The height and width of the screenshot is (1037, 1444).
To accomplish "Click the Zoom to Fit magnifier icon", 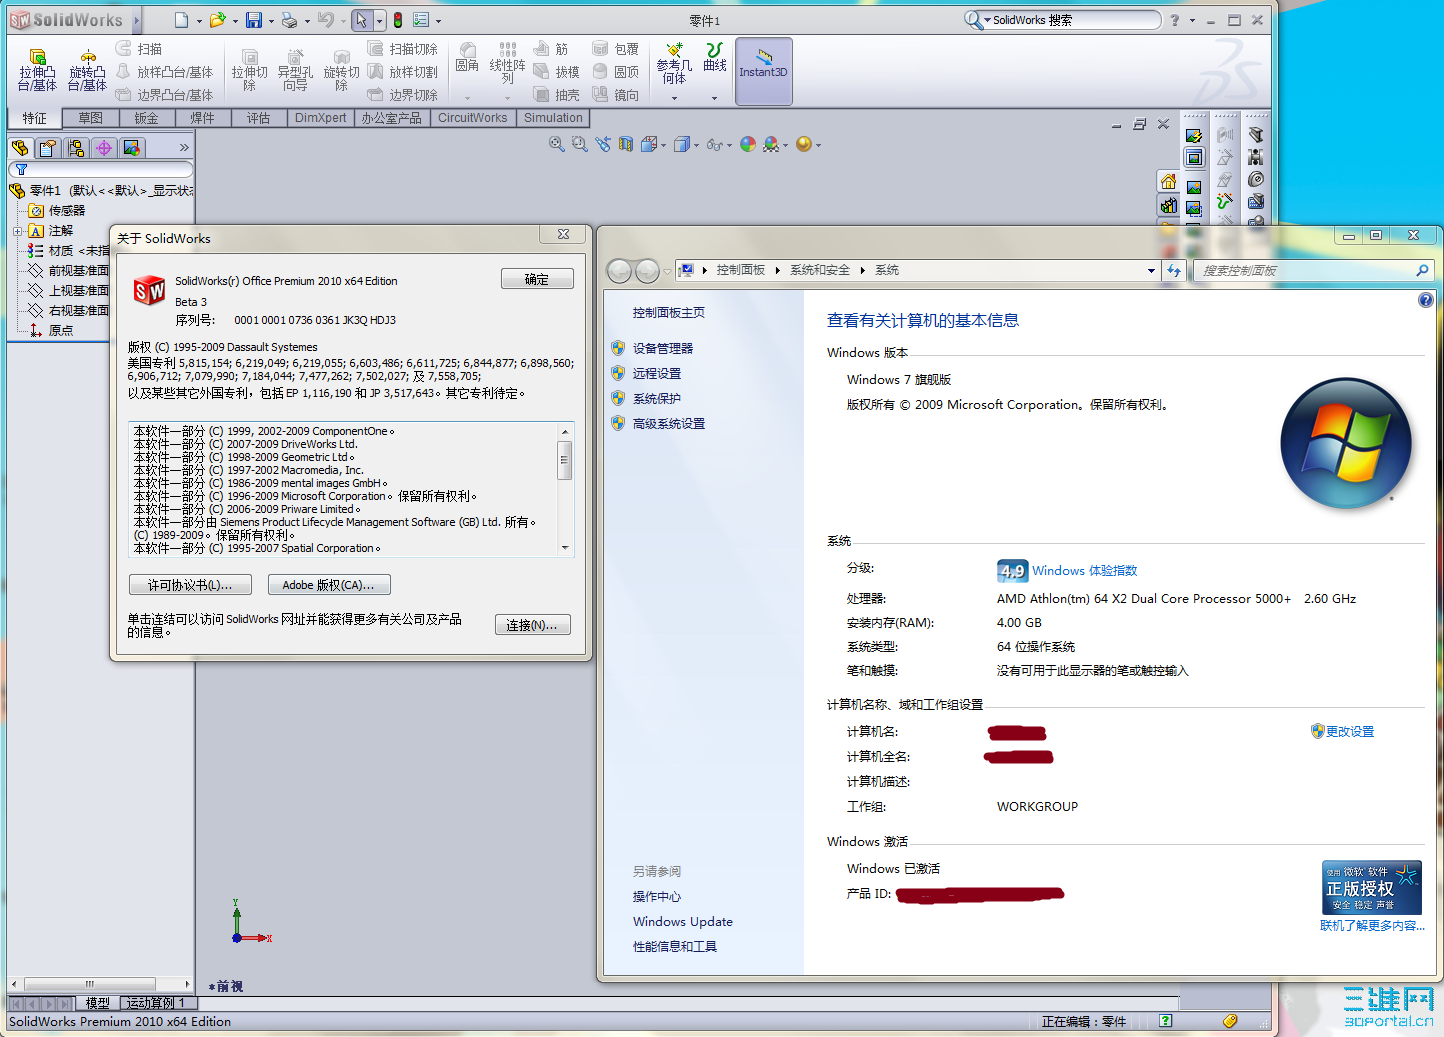I will point(557,145).
